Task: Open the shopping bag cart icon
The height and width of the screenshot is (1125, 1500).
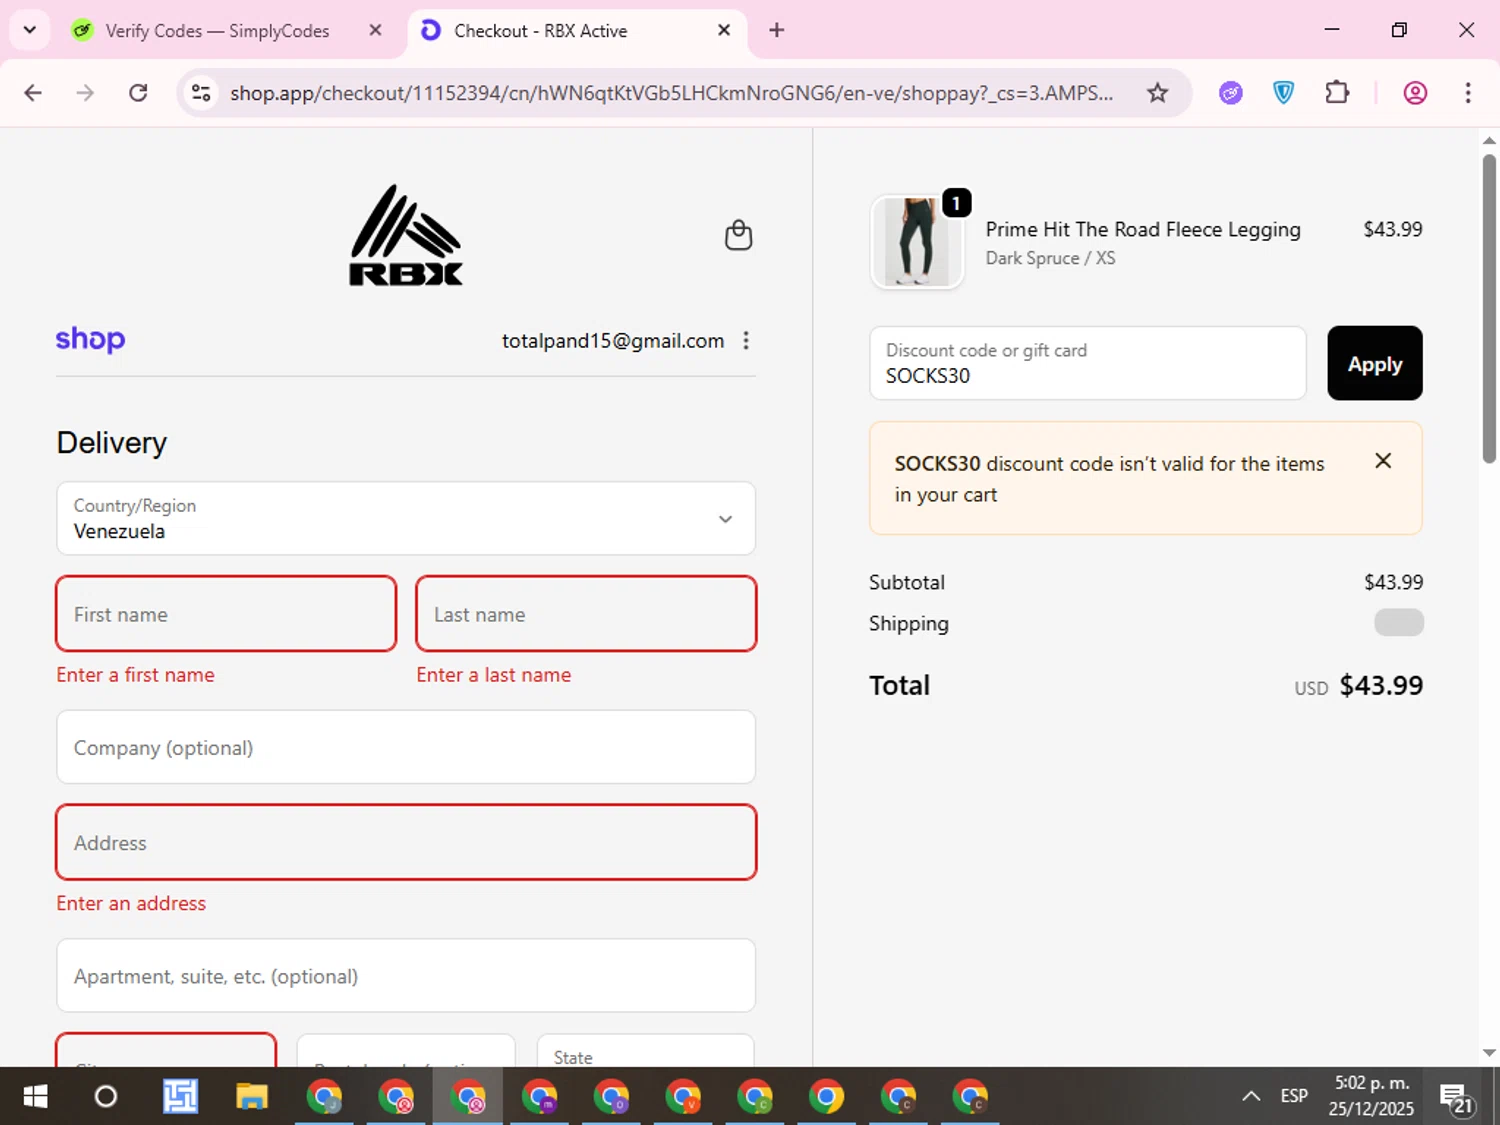Action: coord(738,235)
